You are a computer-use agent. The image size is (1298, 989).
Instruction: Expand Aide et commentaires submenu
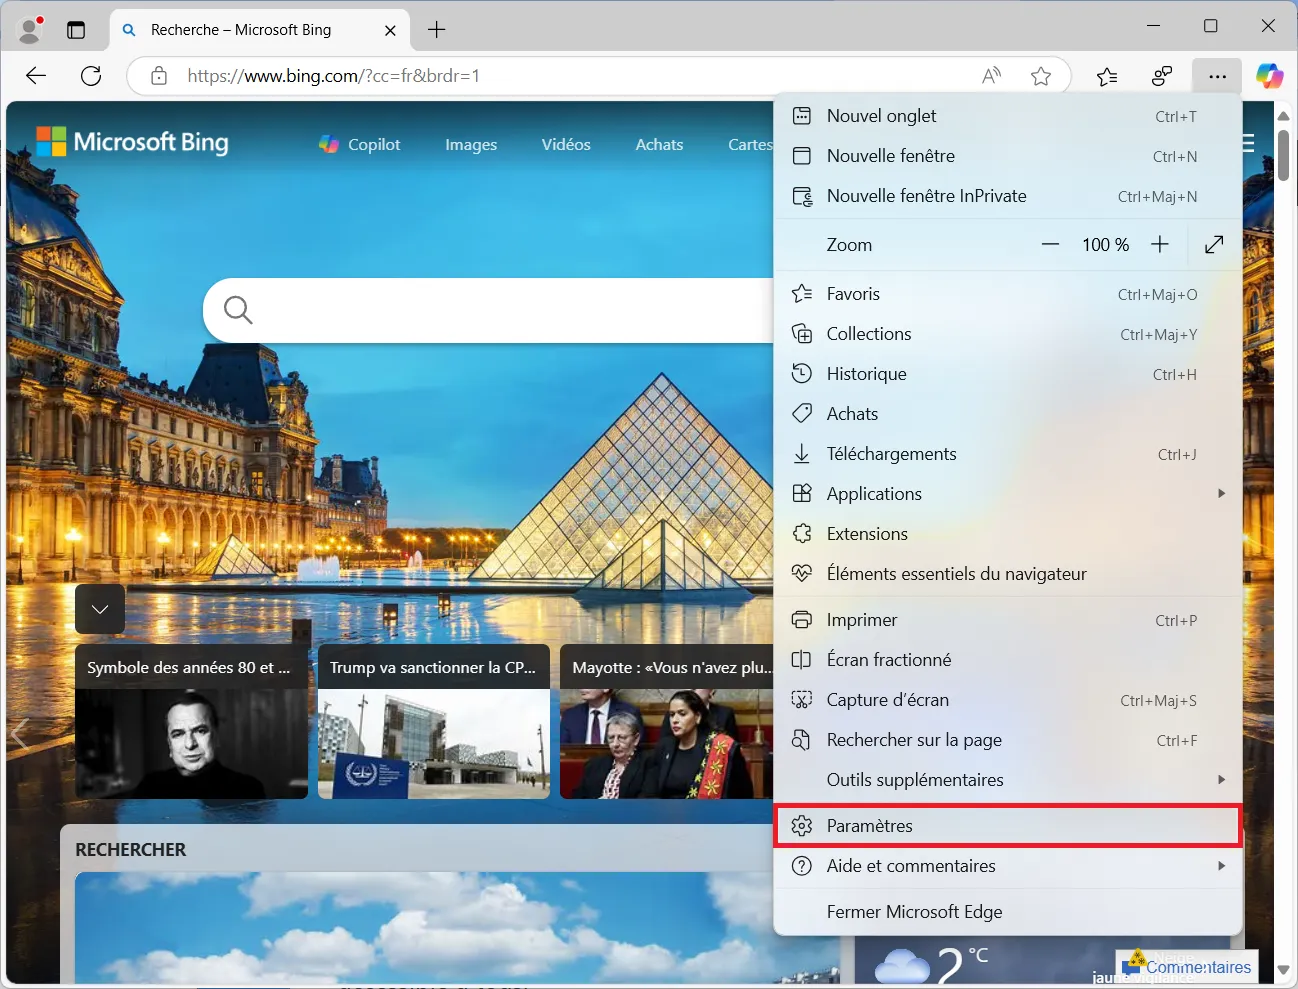tap(1008, 866)
